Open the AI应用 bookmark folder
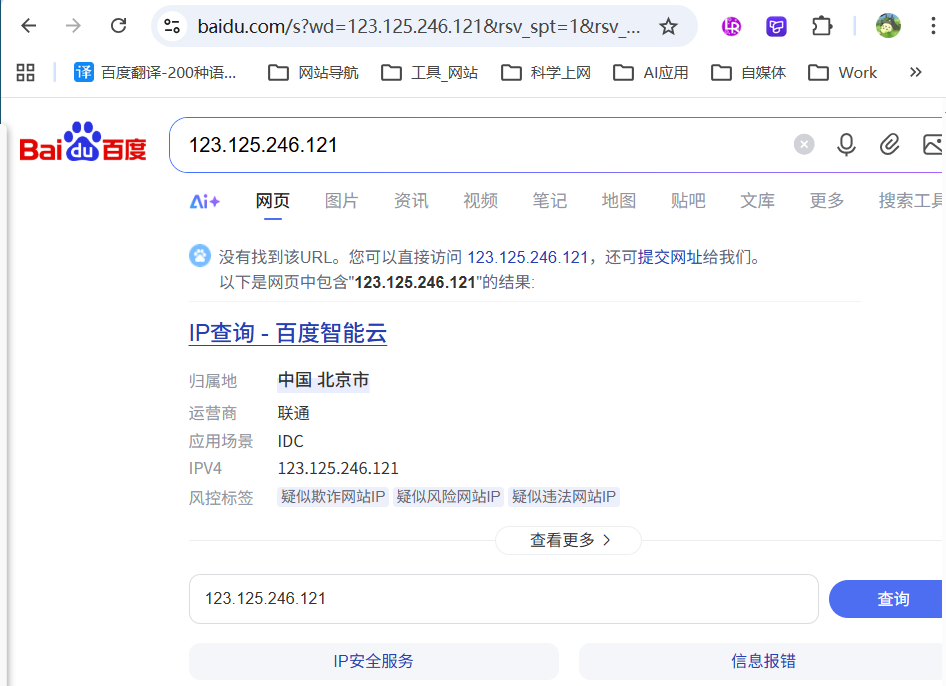 click(650, 73)
